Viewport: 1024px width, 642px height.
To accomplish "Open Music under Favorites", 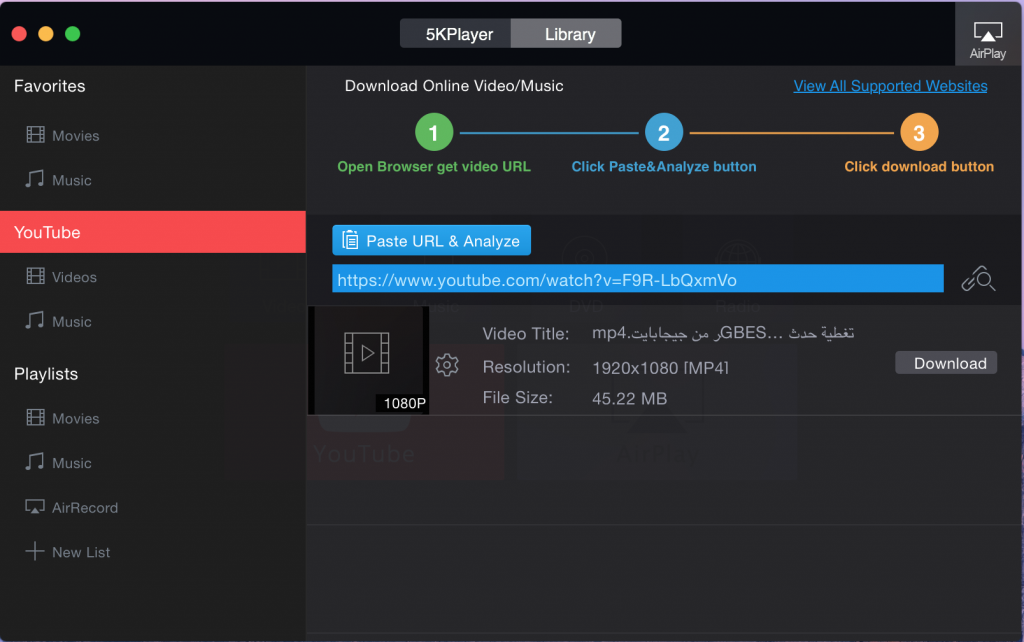I will pos(72,180).
